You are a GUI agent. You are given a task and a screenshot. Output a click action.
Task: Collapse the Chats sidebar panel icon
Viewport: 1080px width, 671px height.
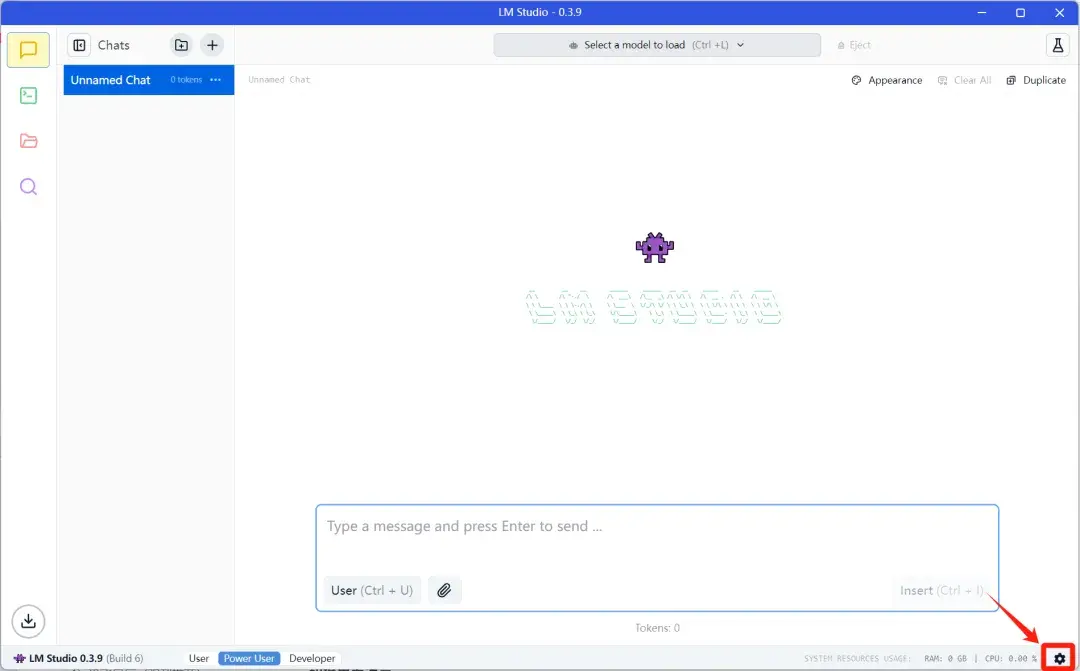[79, 45]
